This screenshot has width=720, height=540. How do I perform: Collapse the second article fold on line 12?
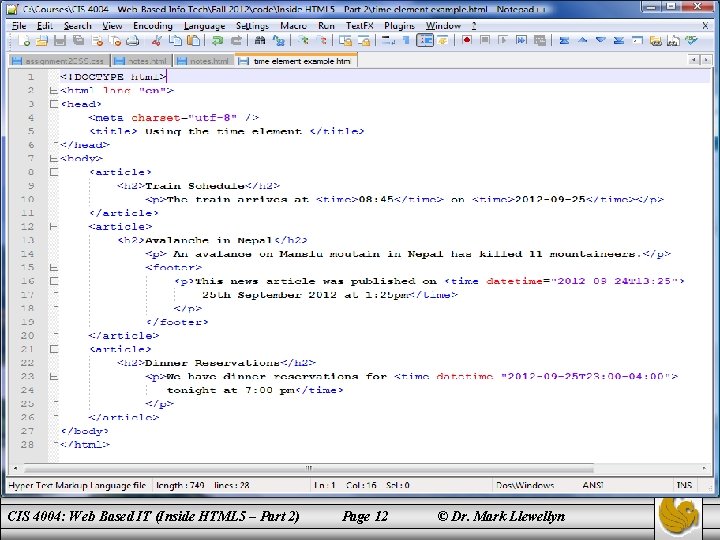(54, 226)
